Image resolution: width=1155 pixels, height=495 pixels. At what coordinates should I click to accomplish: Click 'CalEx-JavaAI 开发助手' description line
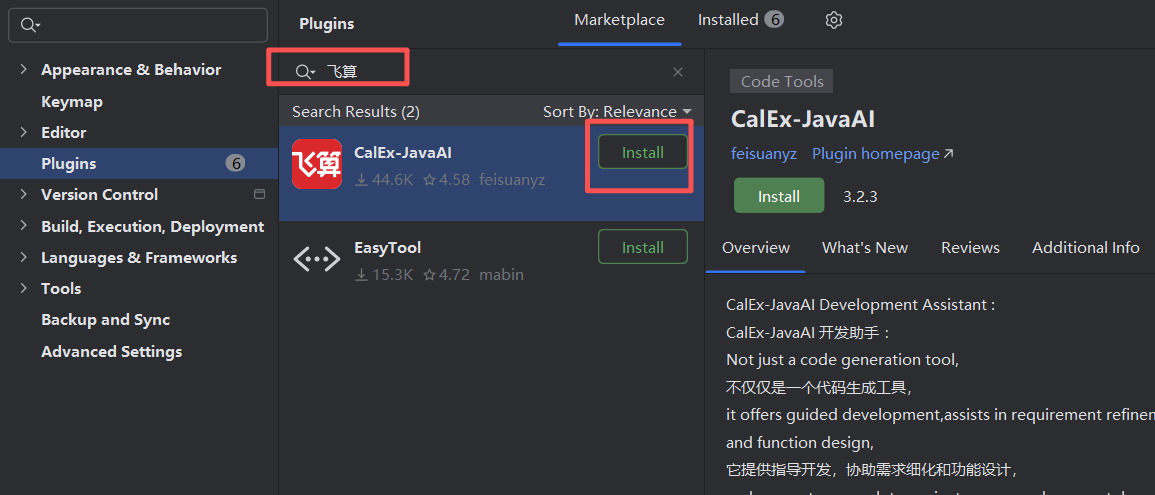[809, 333]
